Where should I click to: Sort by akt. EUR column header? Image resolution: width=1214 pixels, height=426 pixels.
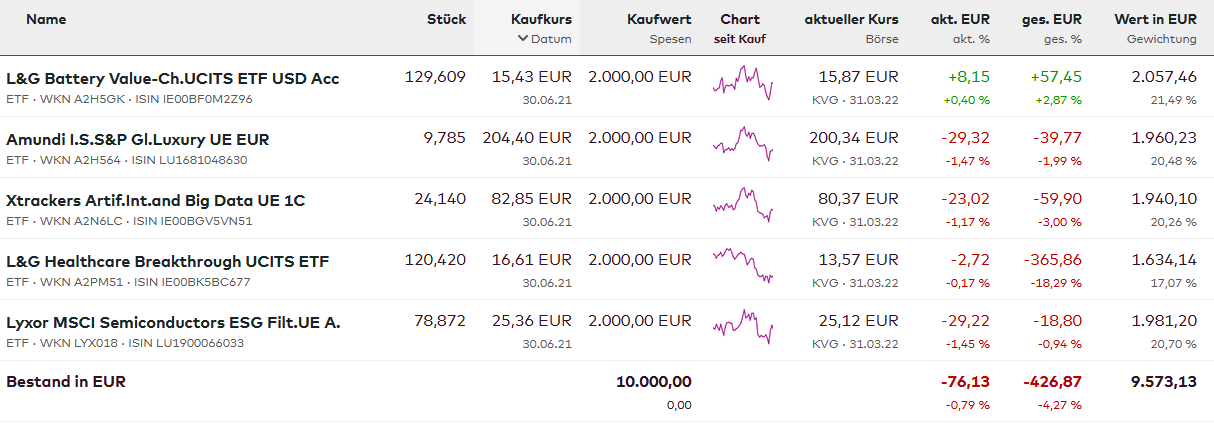[x=960, y=19]
